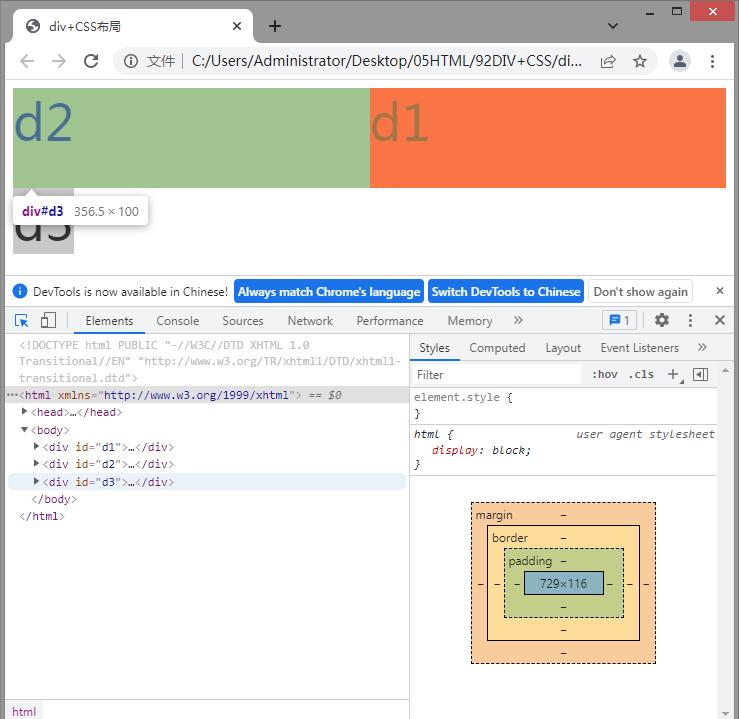Click the styles Filter input field

pyautogui.click(x=497, y=374)
